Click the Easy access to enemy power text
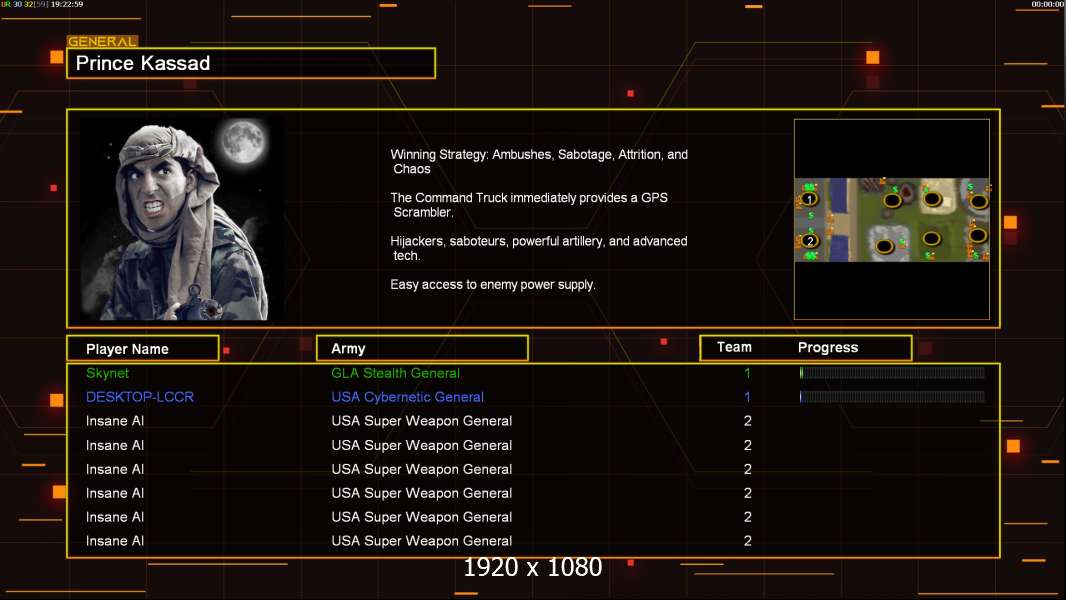1066x600 pixels. [x=493, y=285]
